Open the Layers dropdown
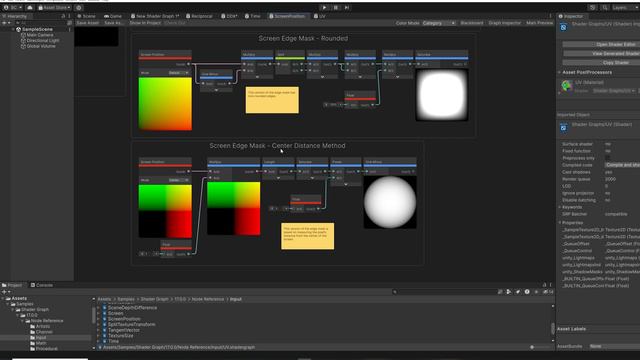Image resolution: width=640 pixels, height=360 pixels. pyautogui.click(x=624, y=7)
